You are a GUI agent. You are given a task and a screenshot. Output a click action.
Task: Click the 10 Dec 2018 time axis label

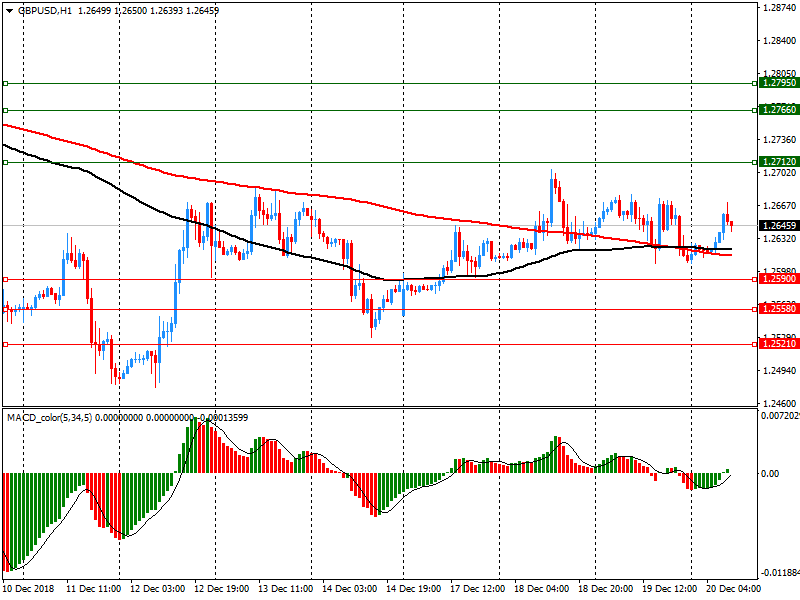pyautogui.click(x=28, y=588)
